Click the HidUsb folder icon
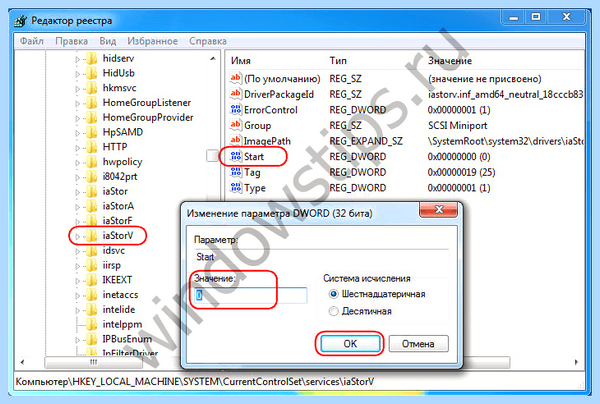 tap(91, 73)
